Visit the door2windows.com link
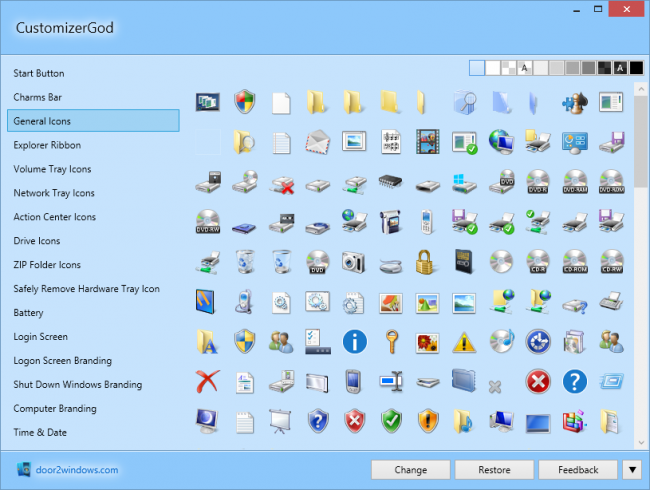 (x=77, y=470)
